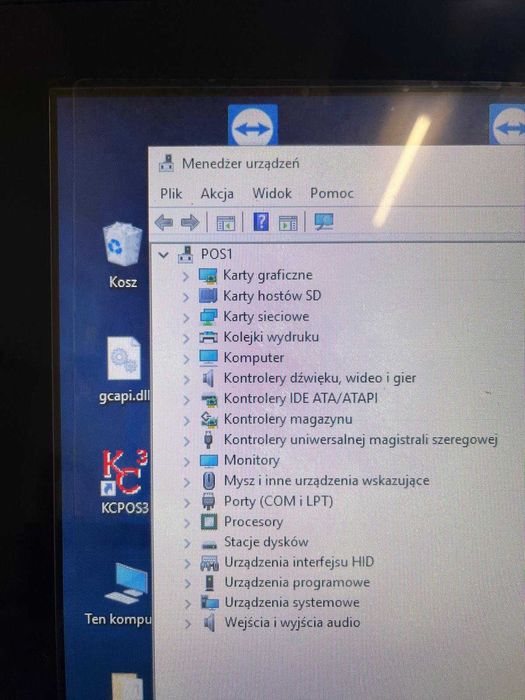Toggle the action pane toolbar icon
Viewport: 525px width, 700px height.
(288, 222)
